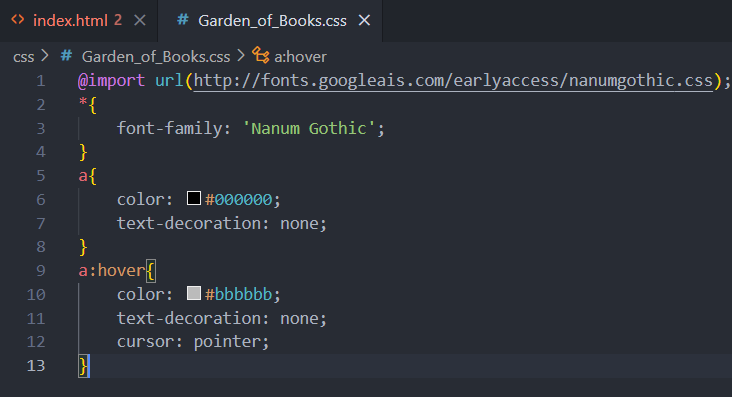Click the CSS hash icon on Garden_of_Books.css tab
Screen dimensions: 732x397
click(x=183, y=20)
